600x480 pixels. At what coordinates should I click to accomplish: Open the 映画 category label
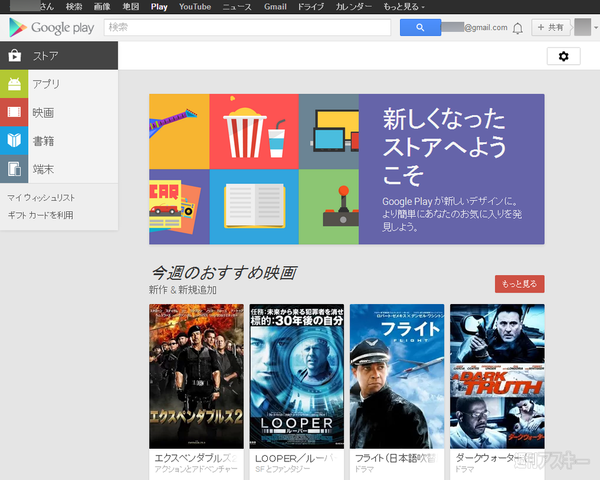[43, 113]
